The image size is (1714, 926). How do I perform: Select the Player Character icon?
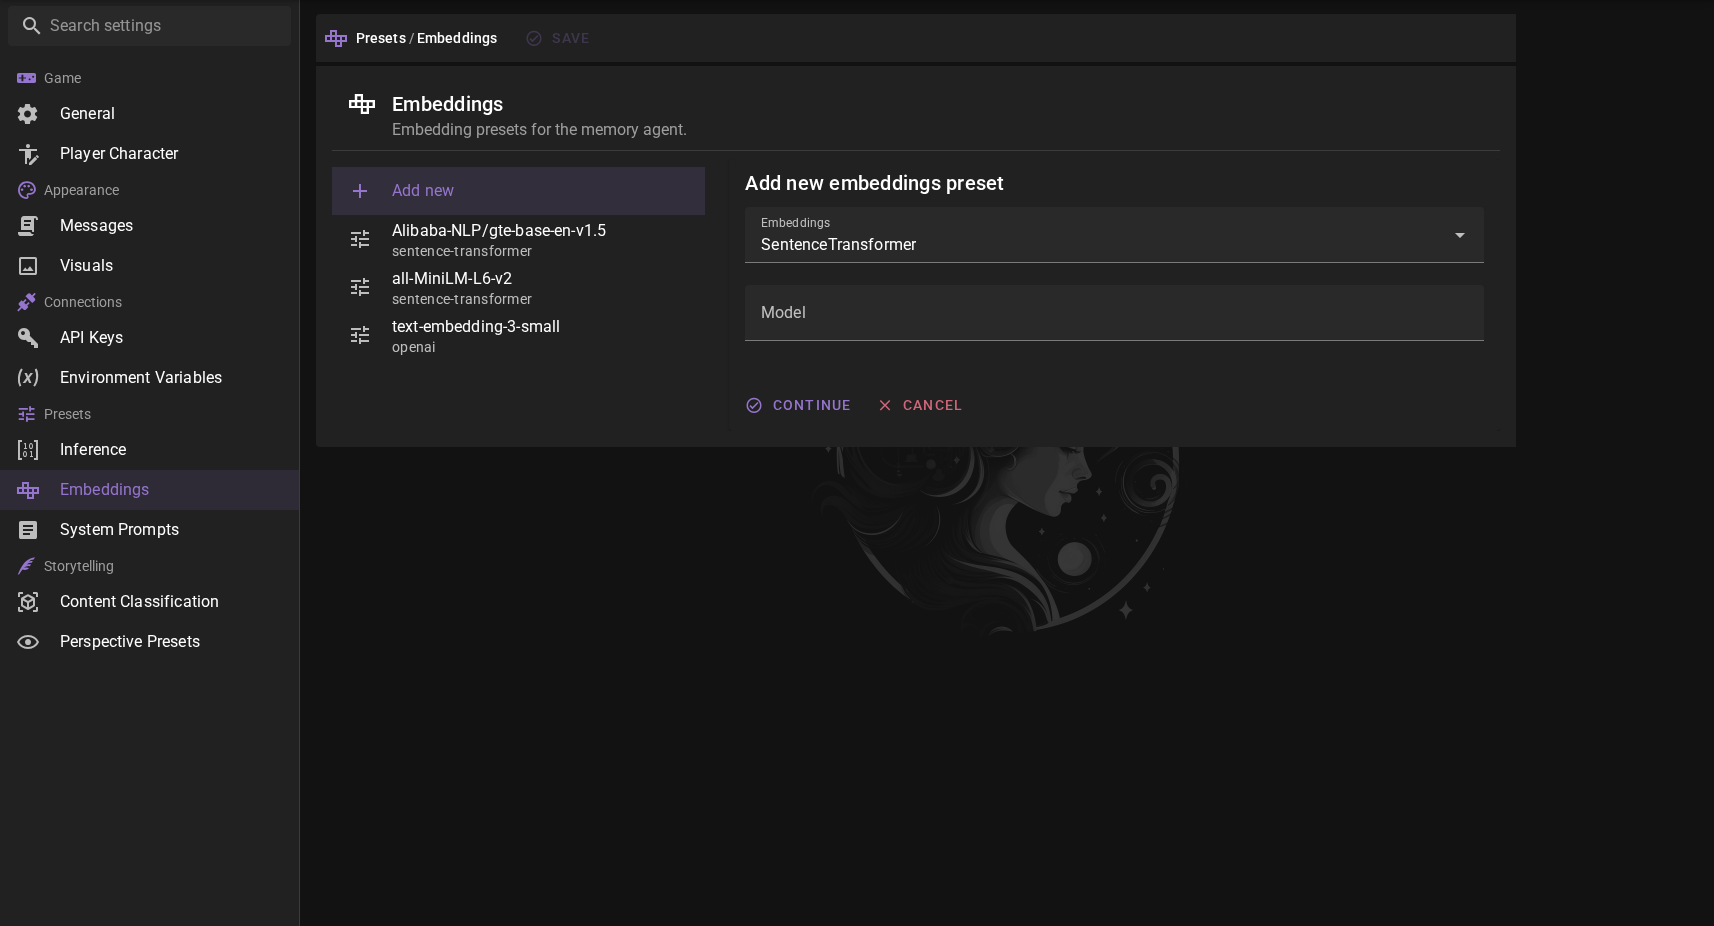pyautogui.click(x=28, y=154)
